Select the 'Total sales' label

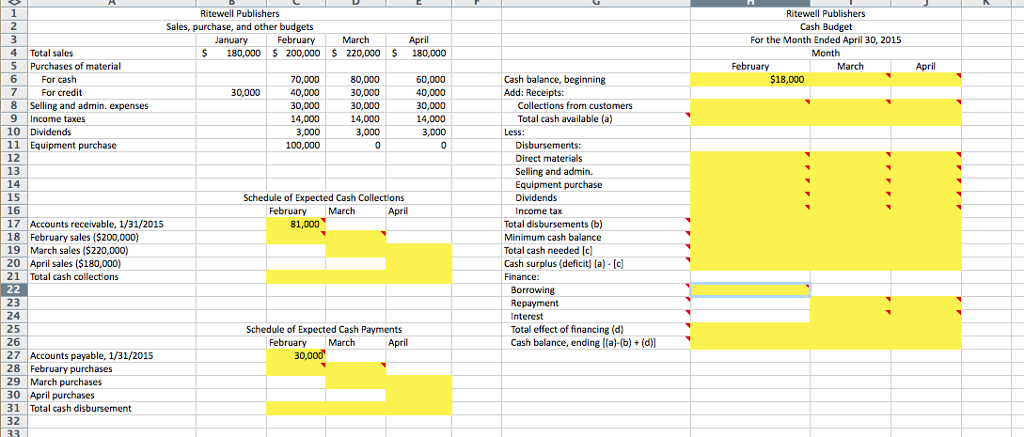[x=52, y=53]
